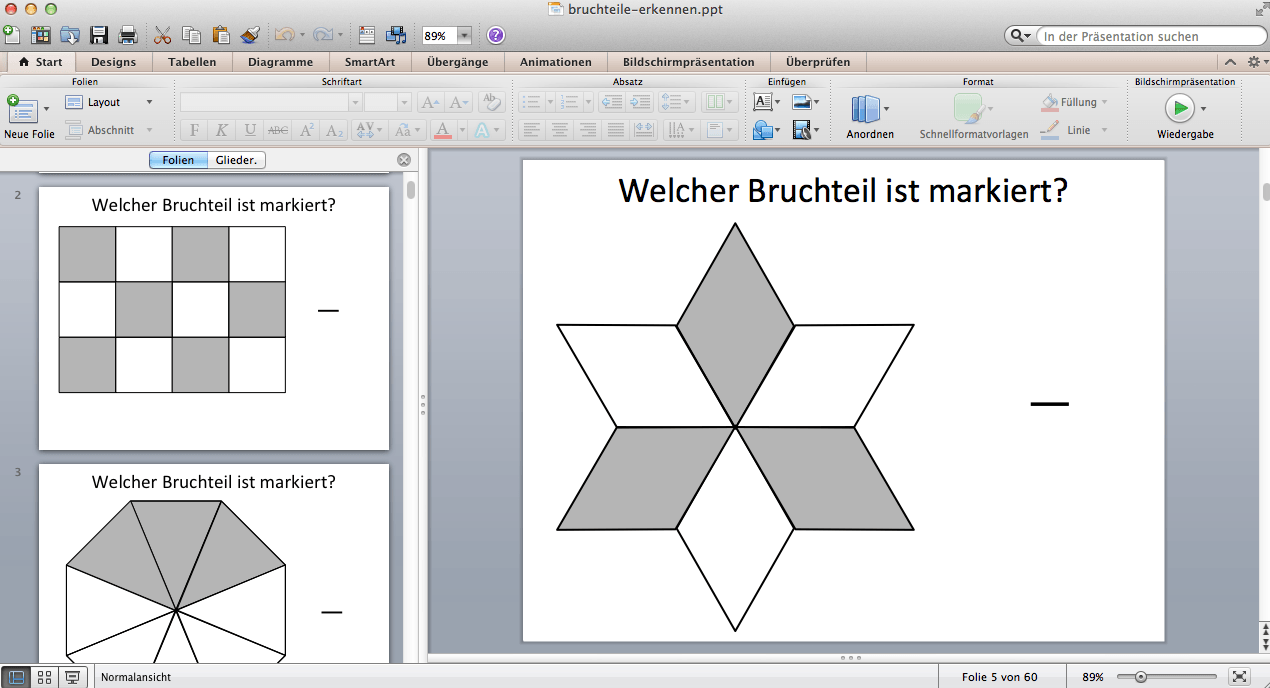The image size is (1270, 688).
Task: Click the Schnellformatvorlagen quick styles icon
Action: (968, 108)
